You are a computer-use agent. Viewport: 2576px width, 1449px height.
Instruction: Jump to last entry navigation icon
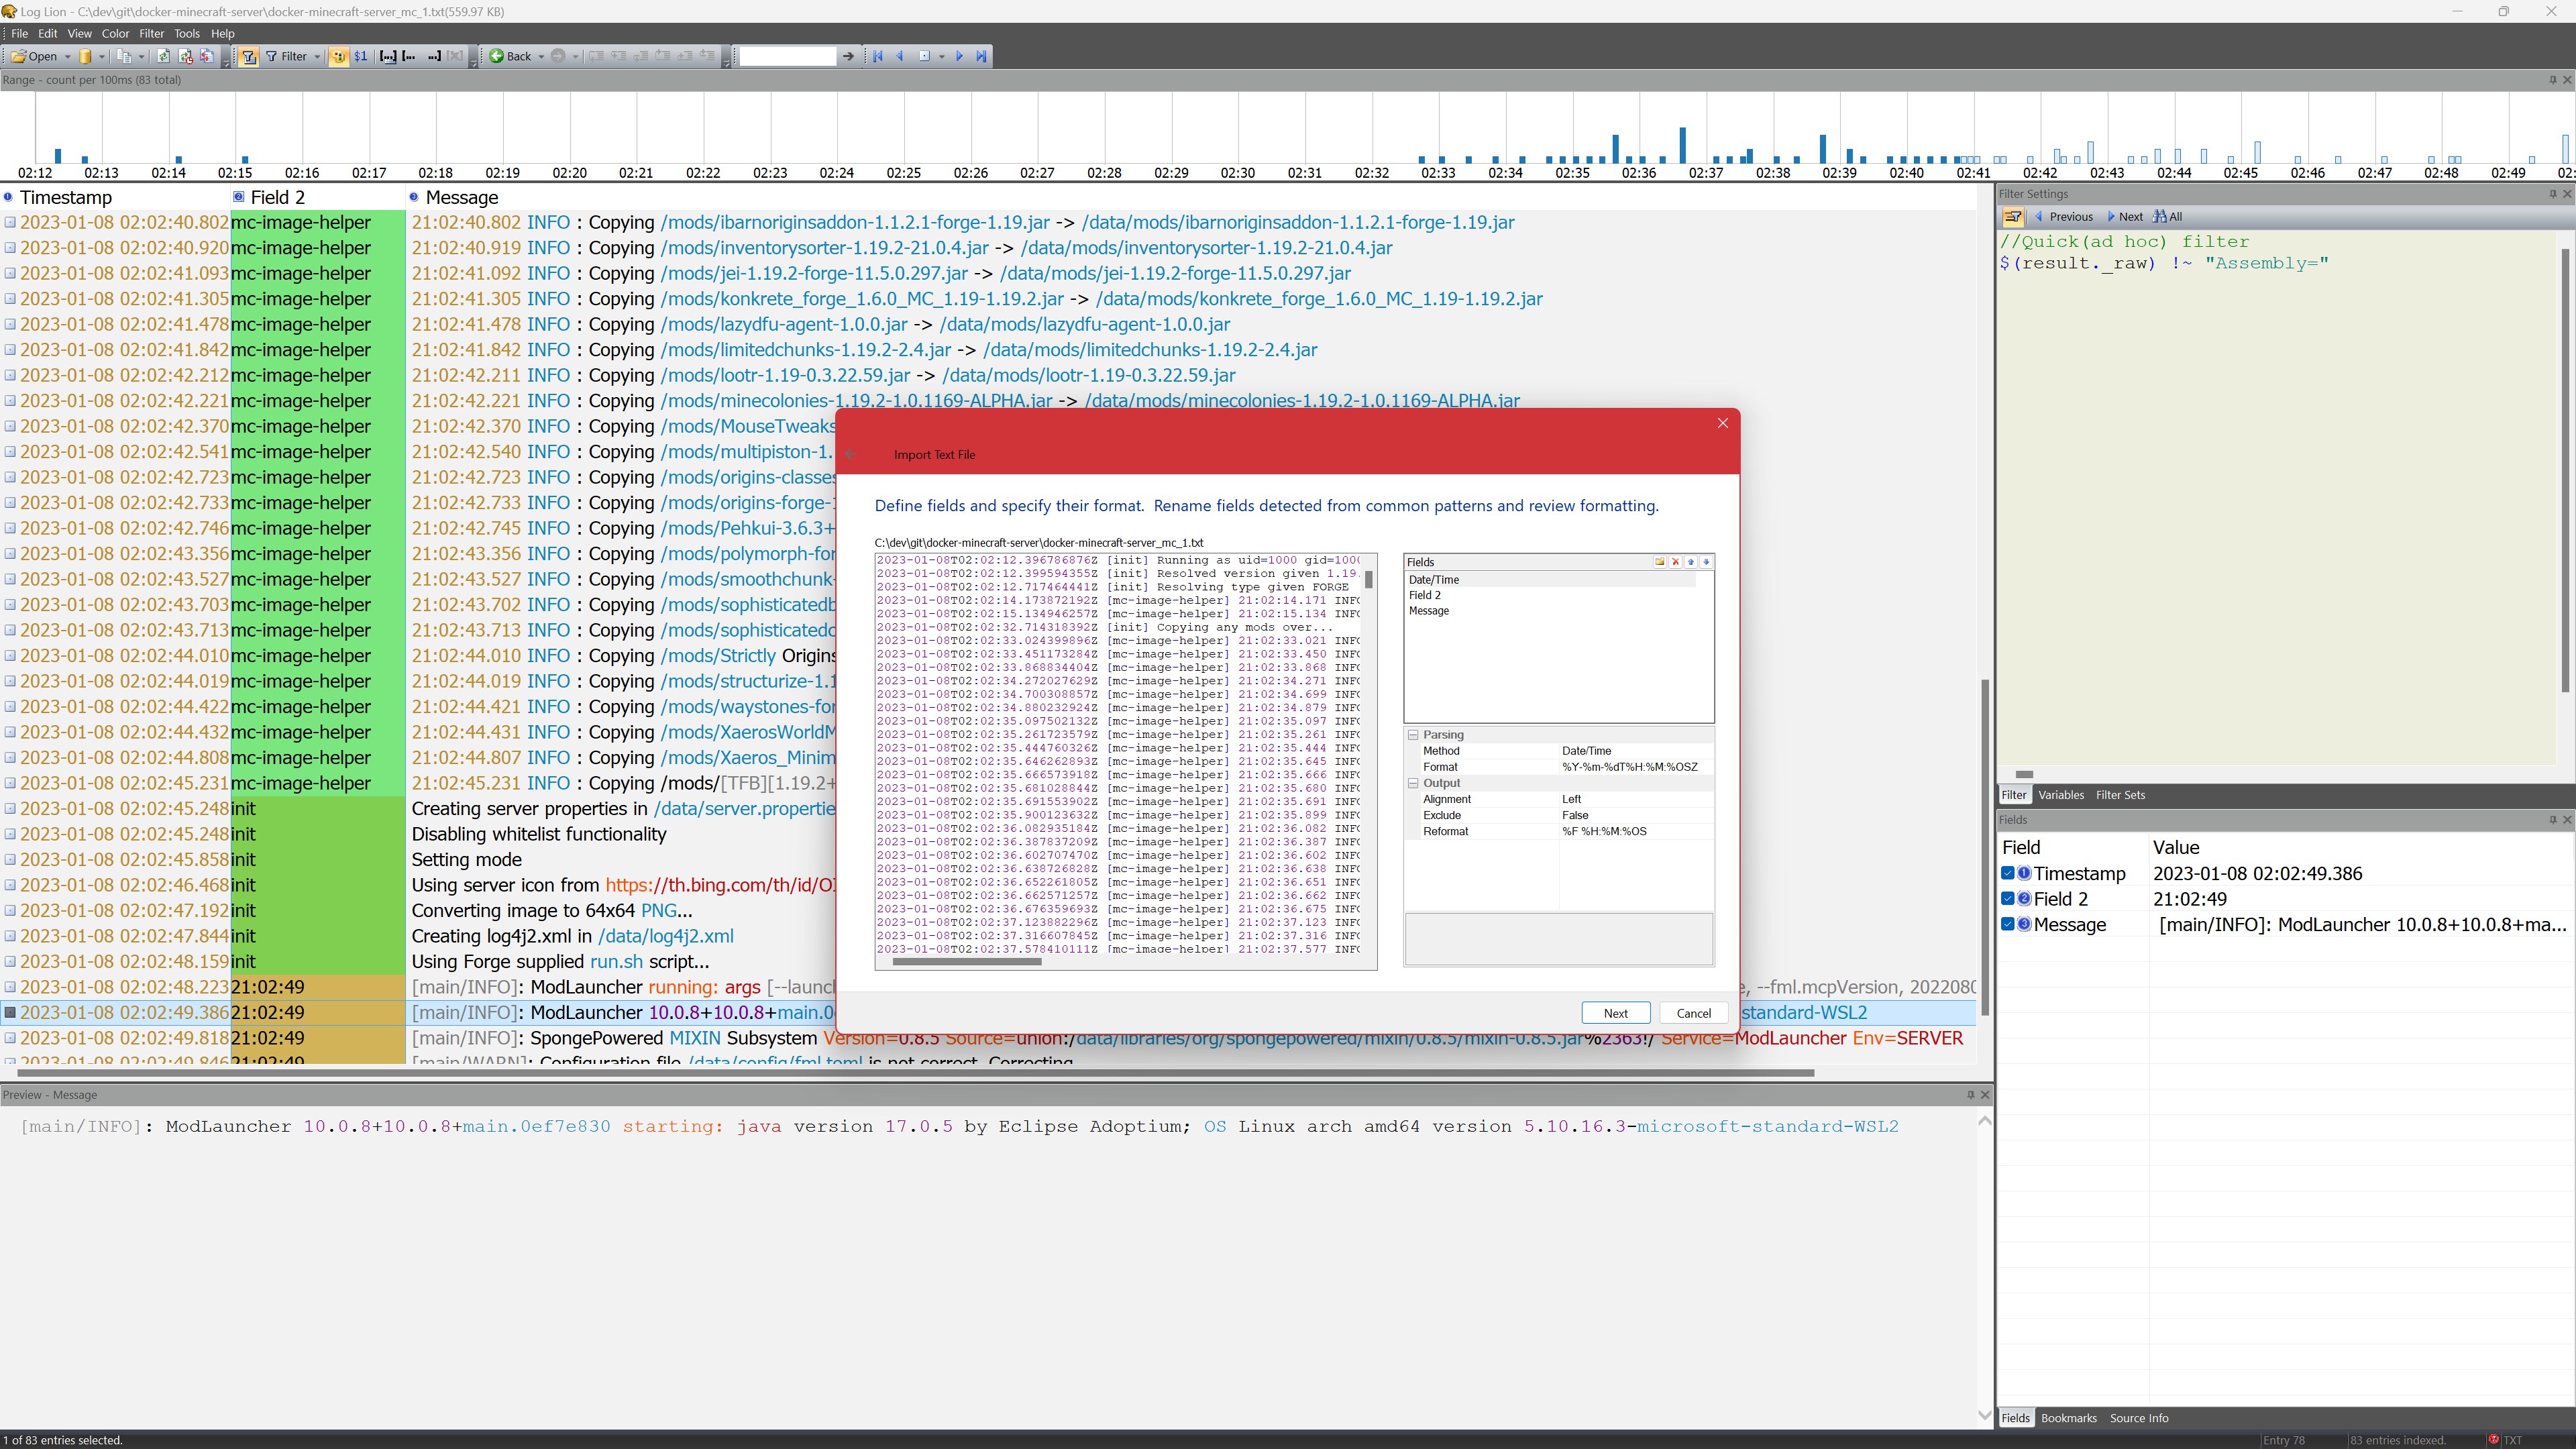point(981,56)
